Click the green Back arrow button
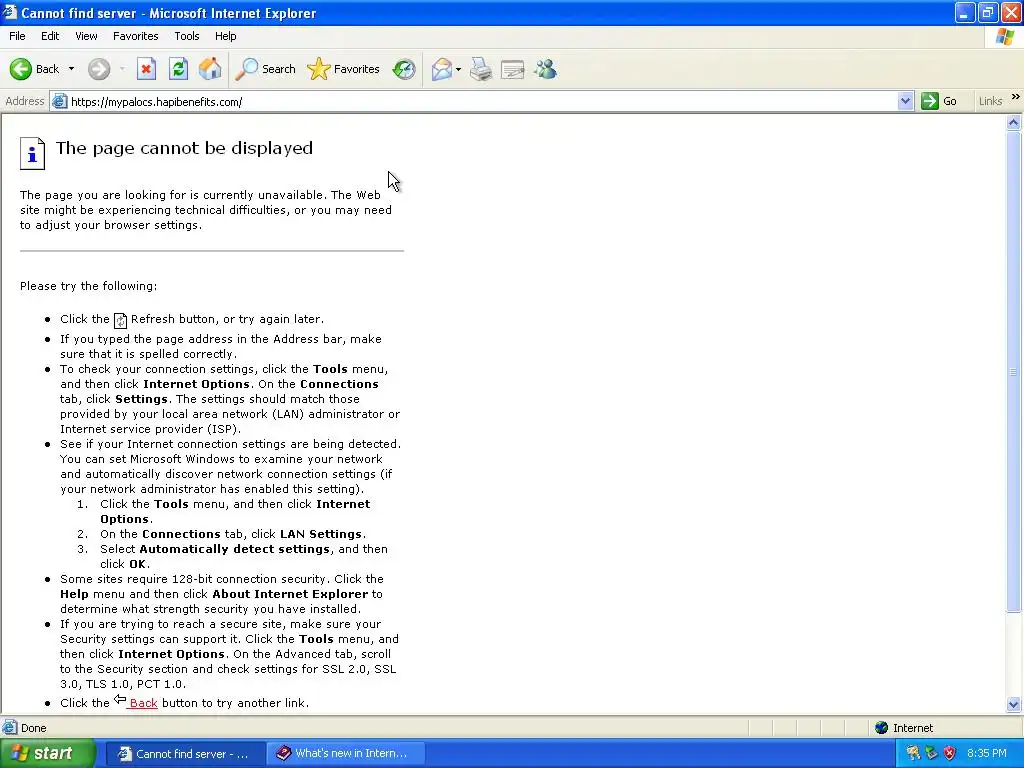The image size is (1024, 768). click(21, 69)
